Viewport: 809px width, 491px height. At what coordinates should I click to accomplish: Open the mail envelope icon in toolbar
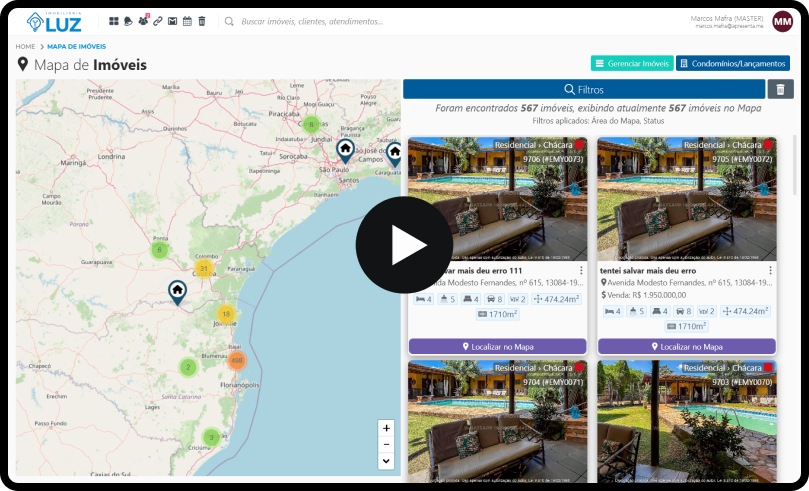click(x=172, y=21)
